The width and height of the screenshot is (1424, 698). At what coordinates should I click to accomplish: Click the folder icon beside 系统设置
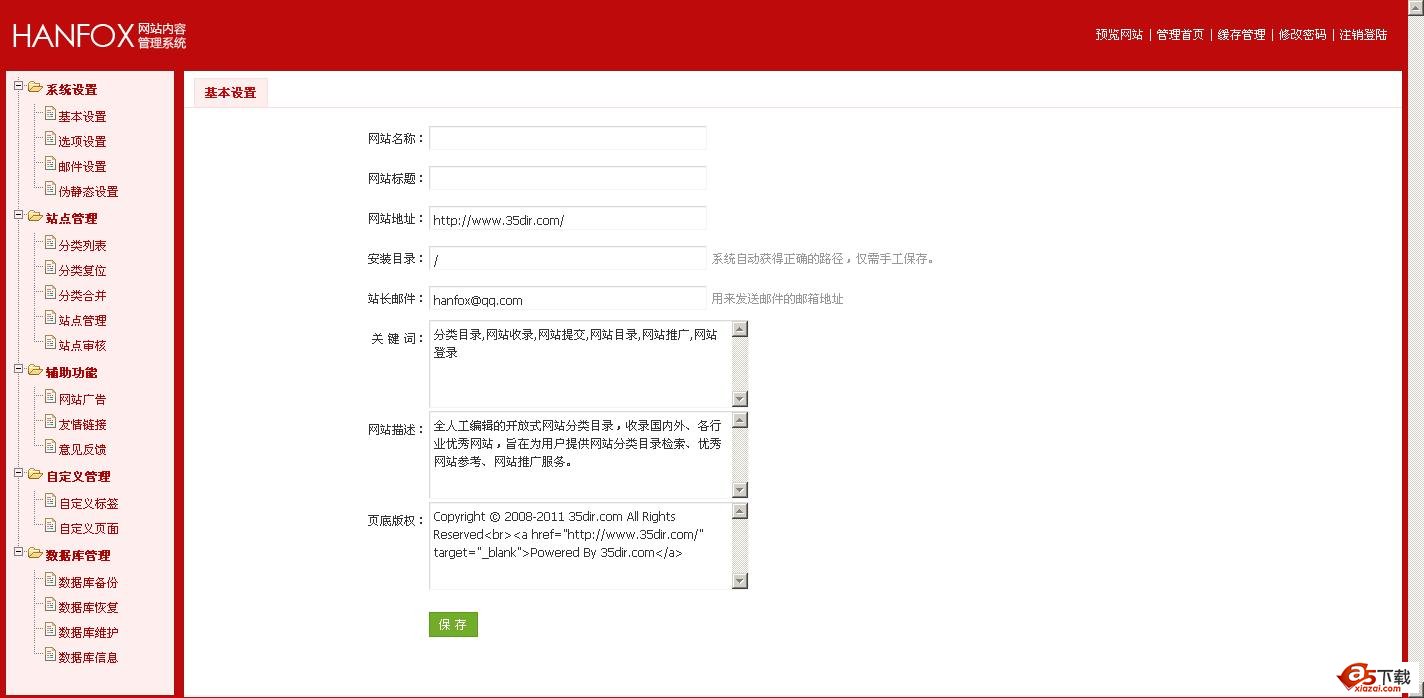[35, 87]
